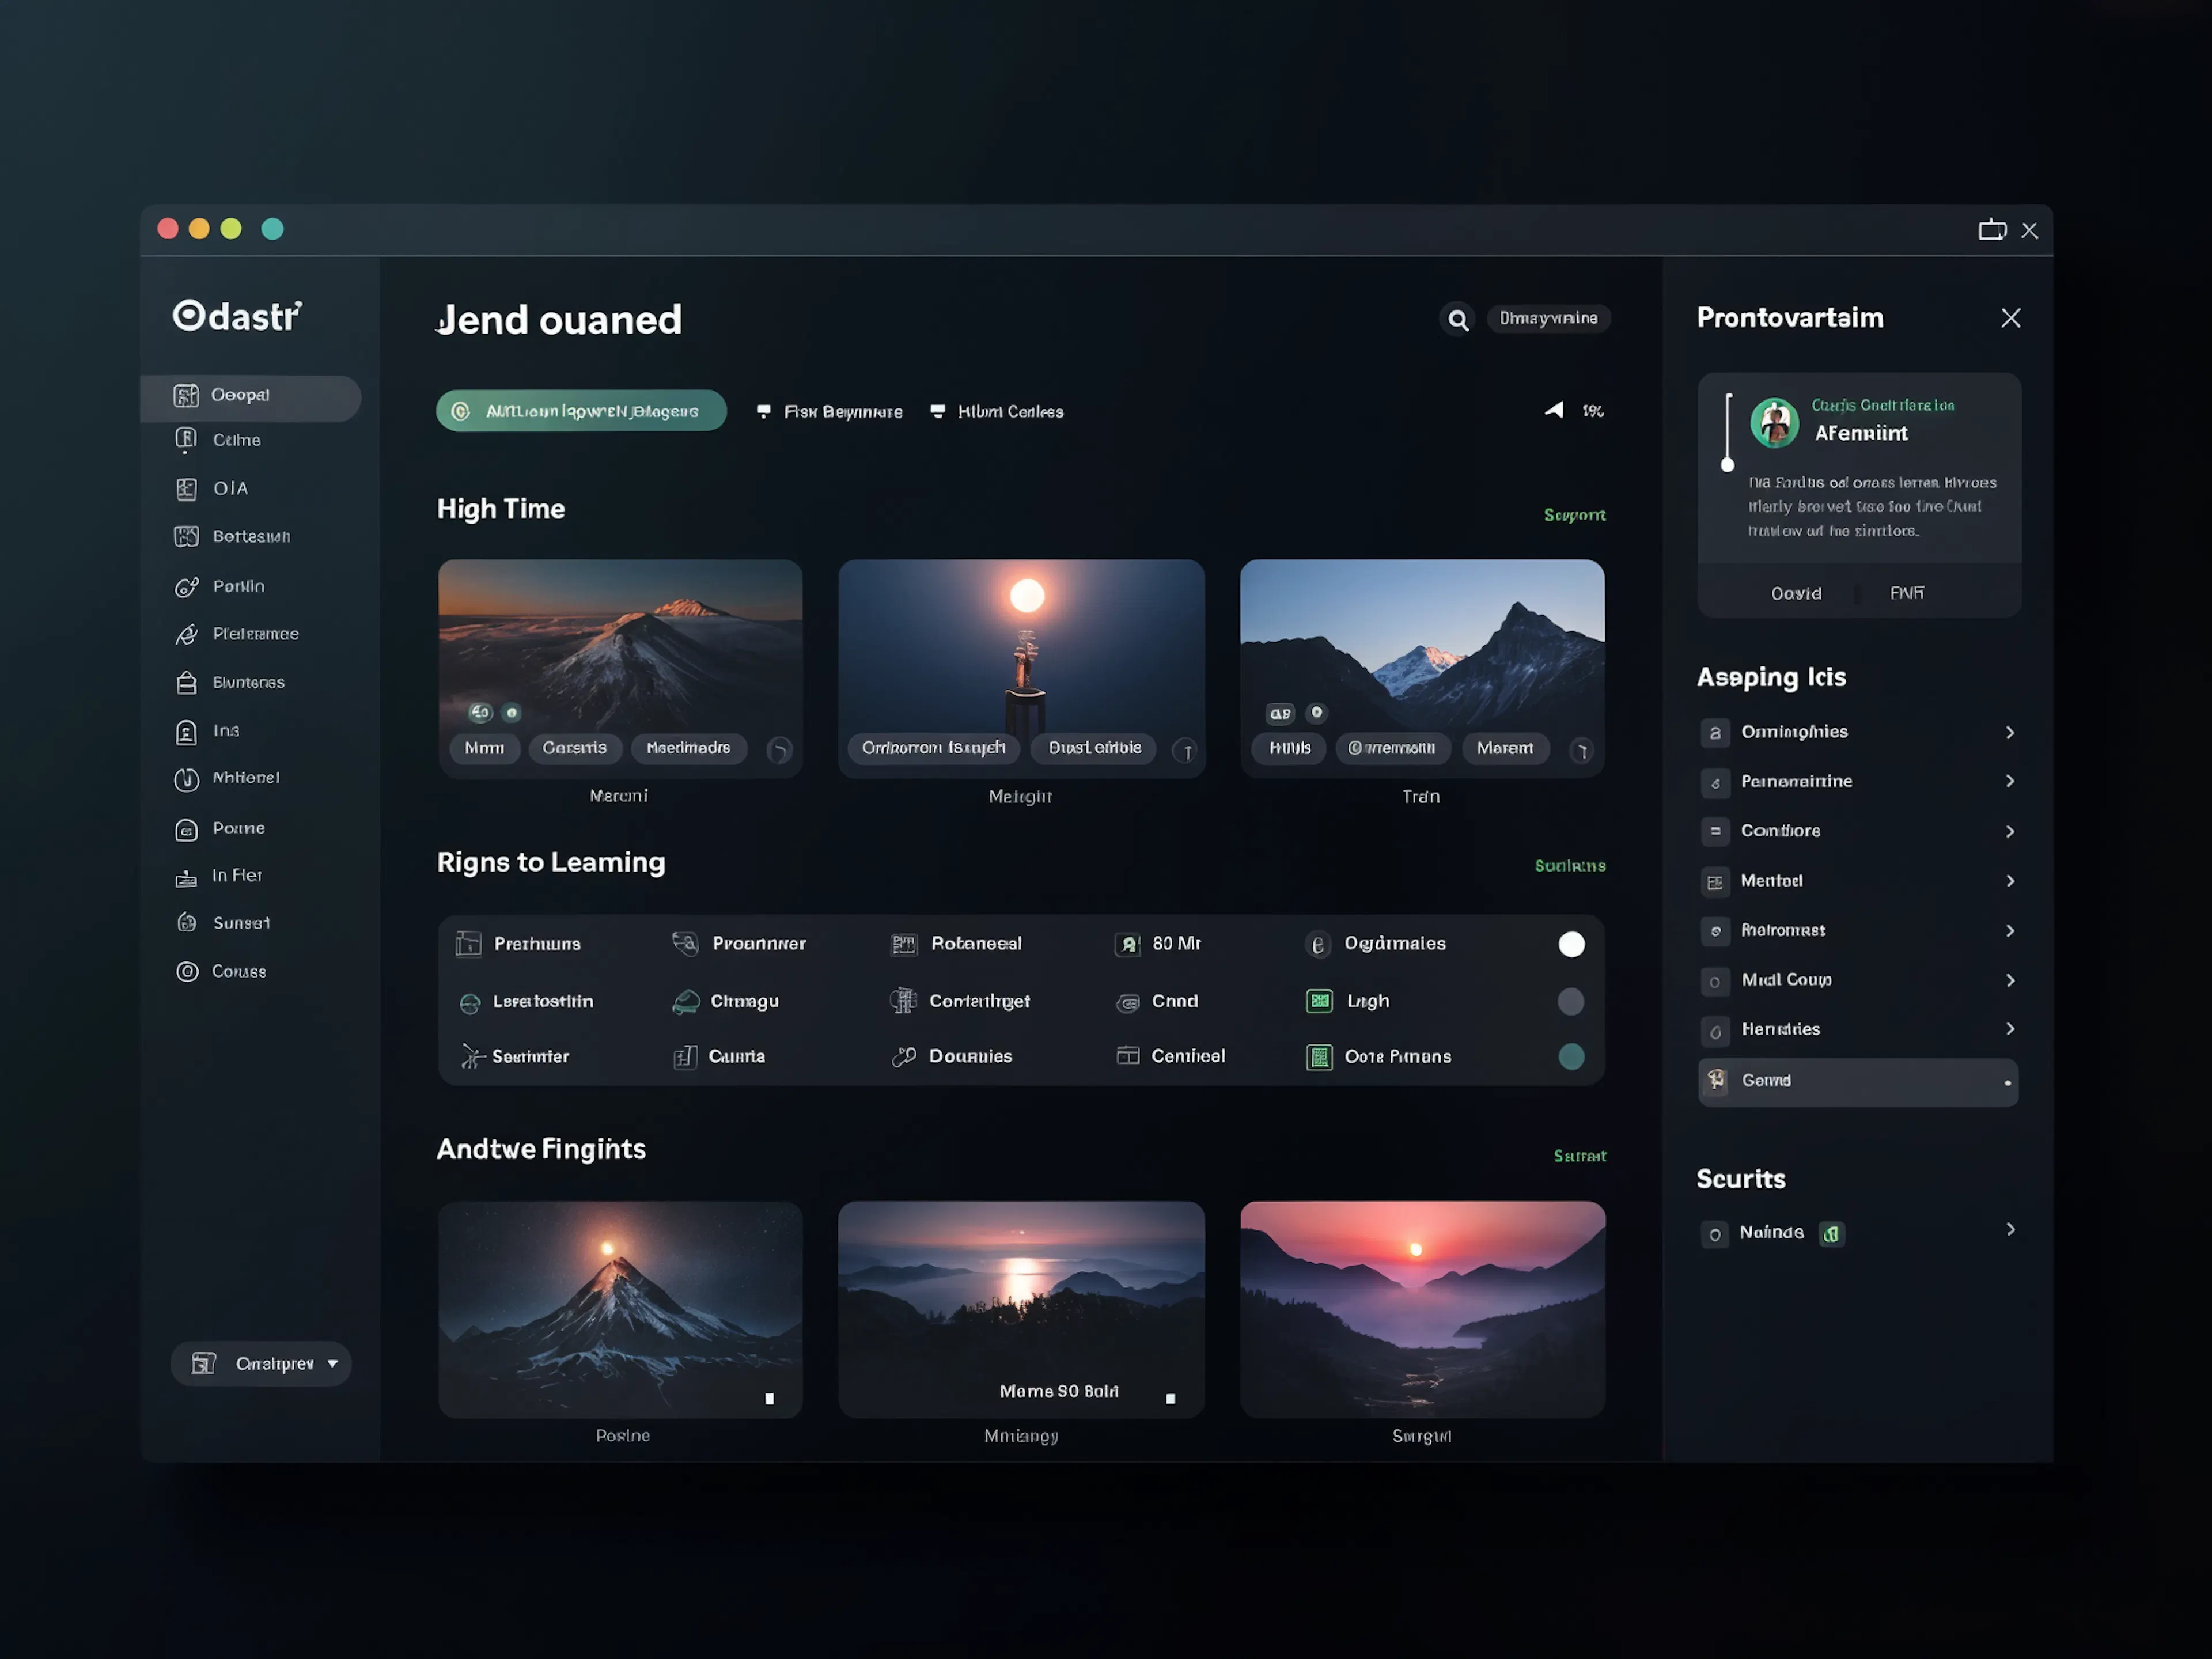Click the Proannner icon in learning grid
2212x1659 pixels.
(685, 944)
